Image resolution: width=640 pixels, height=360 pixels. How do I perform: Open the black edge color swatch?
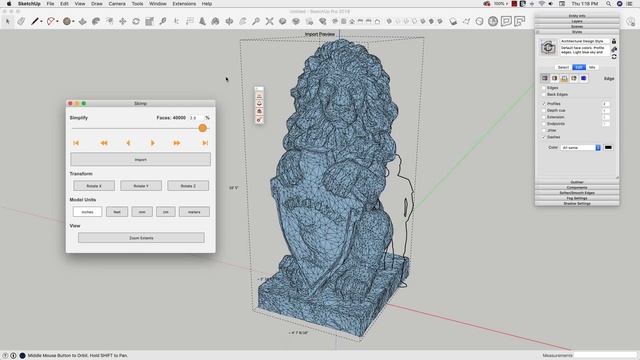608,147
